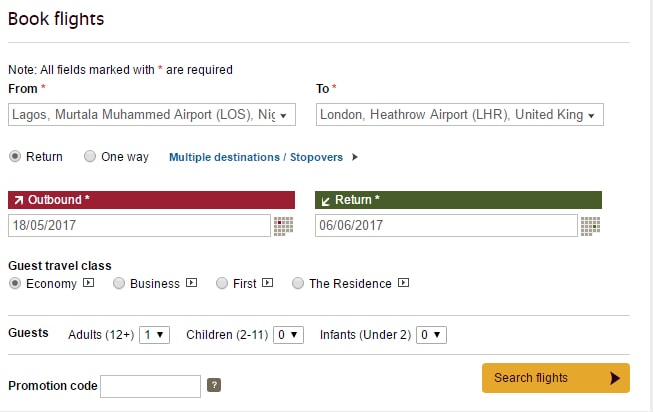Open the Outbound date calendar icon
Screen dimensions: 653x412
click(x=283, y=226)
